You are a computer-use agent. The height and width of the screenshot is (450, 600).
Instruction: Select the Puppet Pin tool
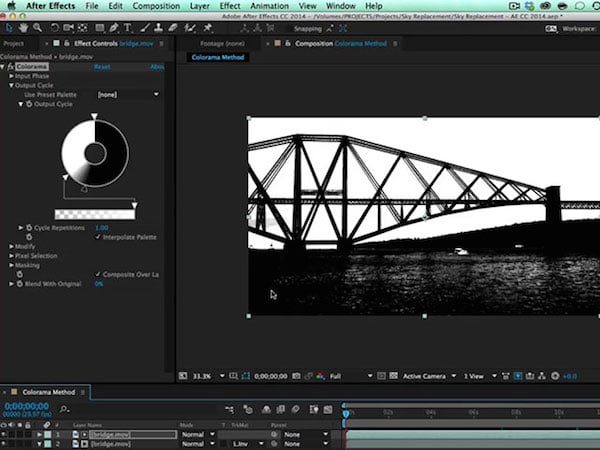(207, 28)
